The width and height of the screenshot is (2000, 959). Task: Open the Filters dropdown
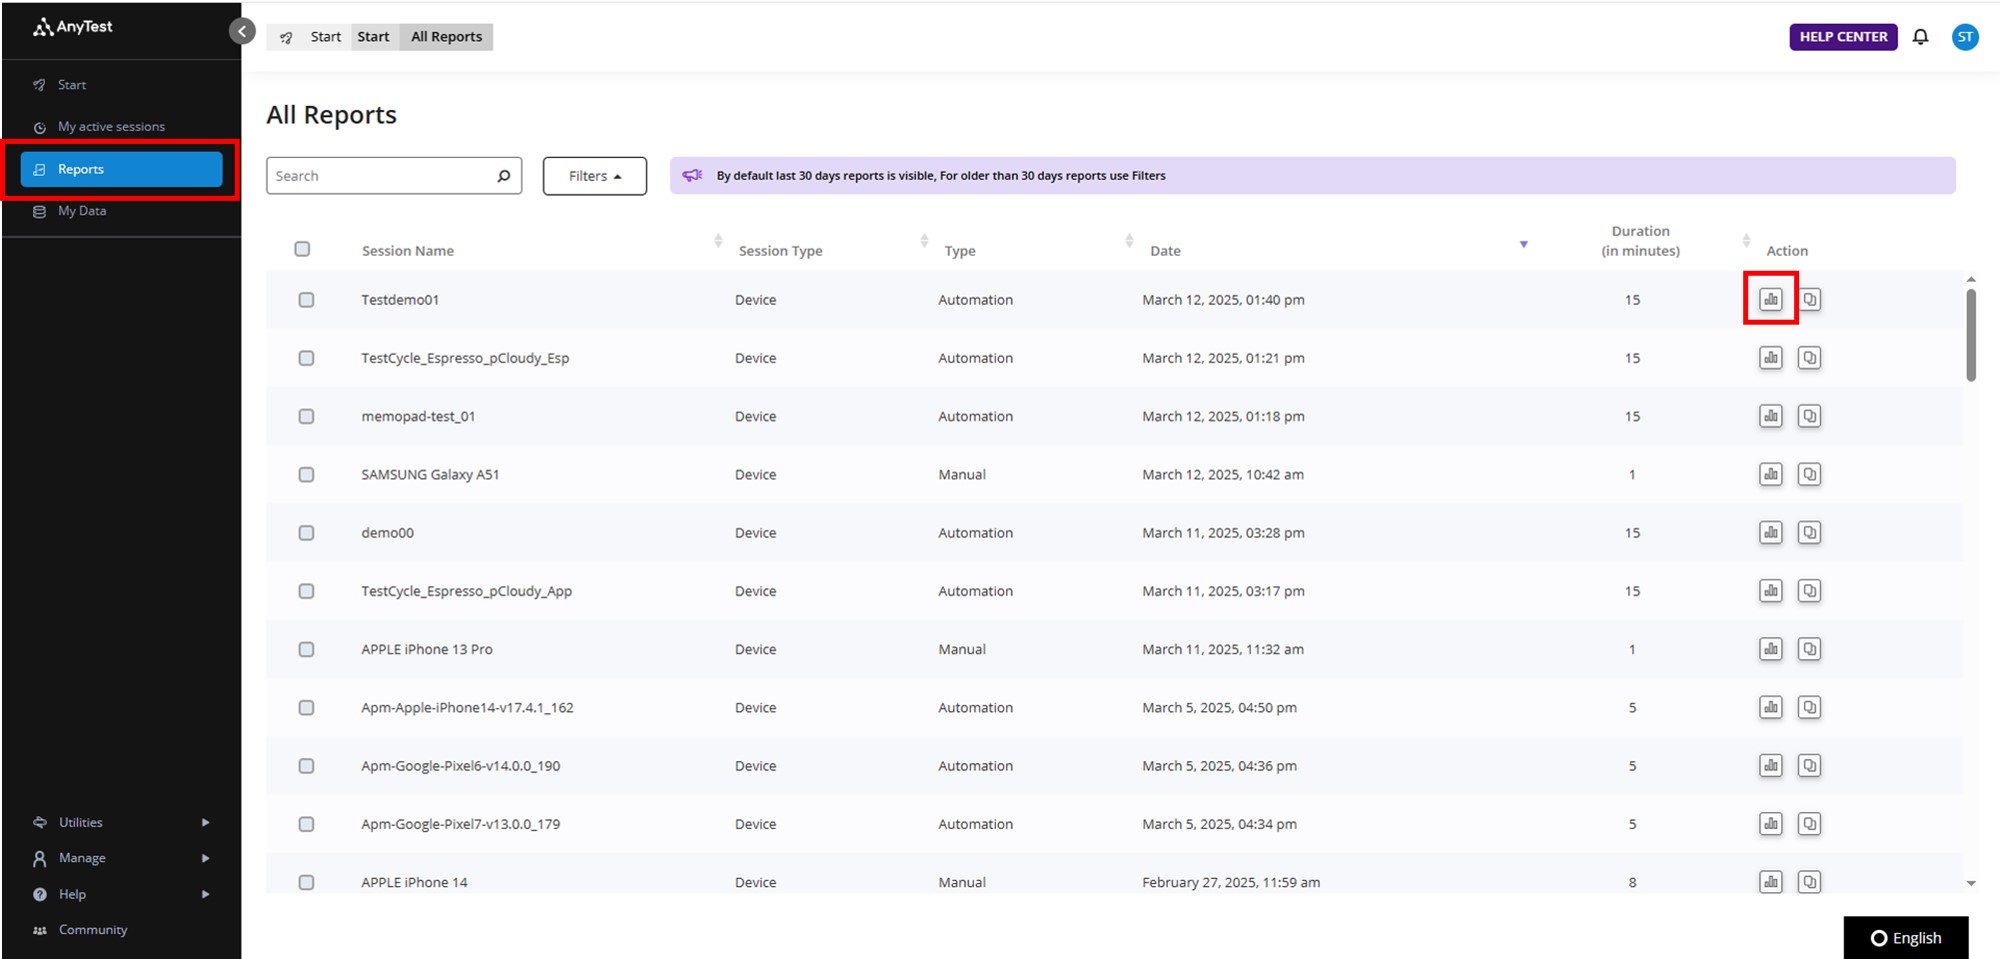click(x=595, y=176)
